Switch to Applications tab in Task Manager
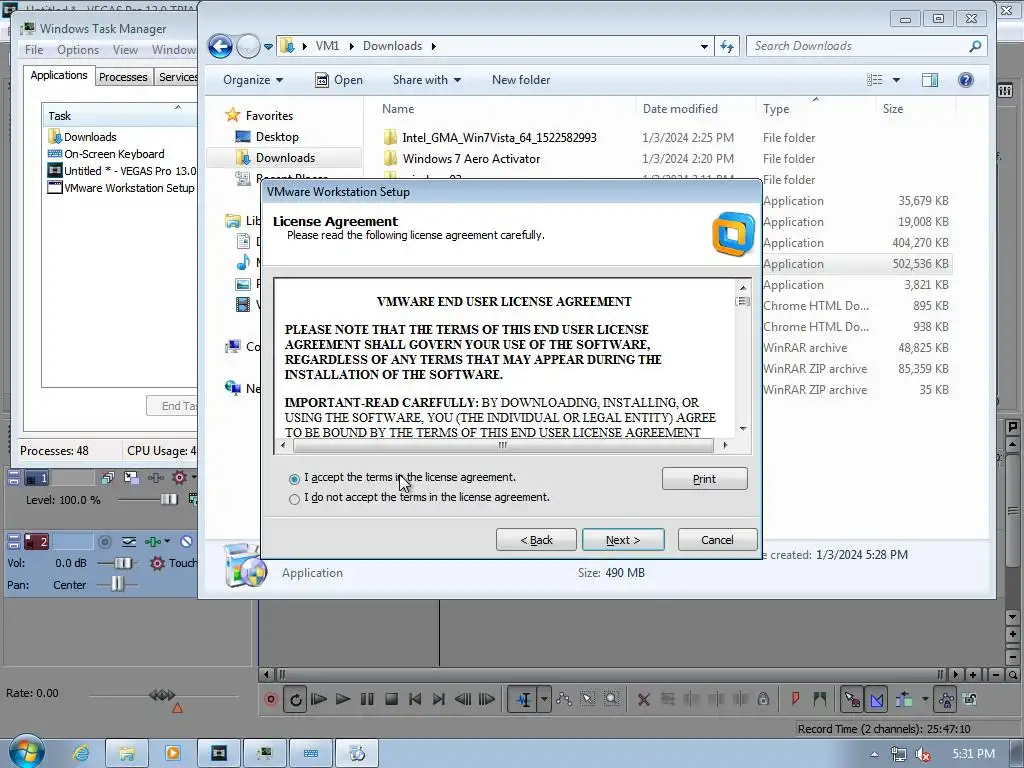This screenshot has width=1024, height=768. pyautogui.click(x=59, y=75)
